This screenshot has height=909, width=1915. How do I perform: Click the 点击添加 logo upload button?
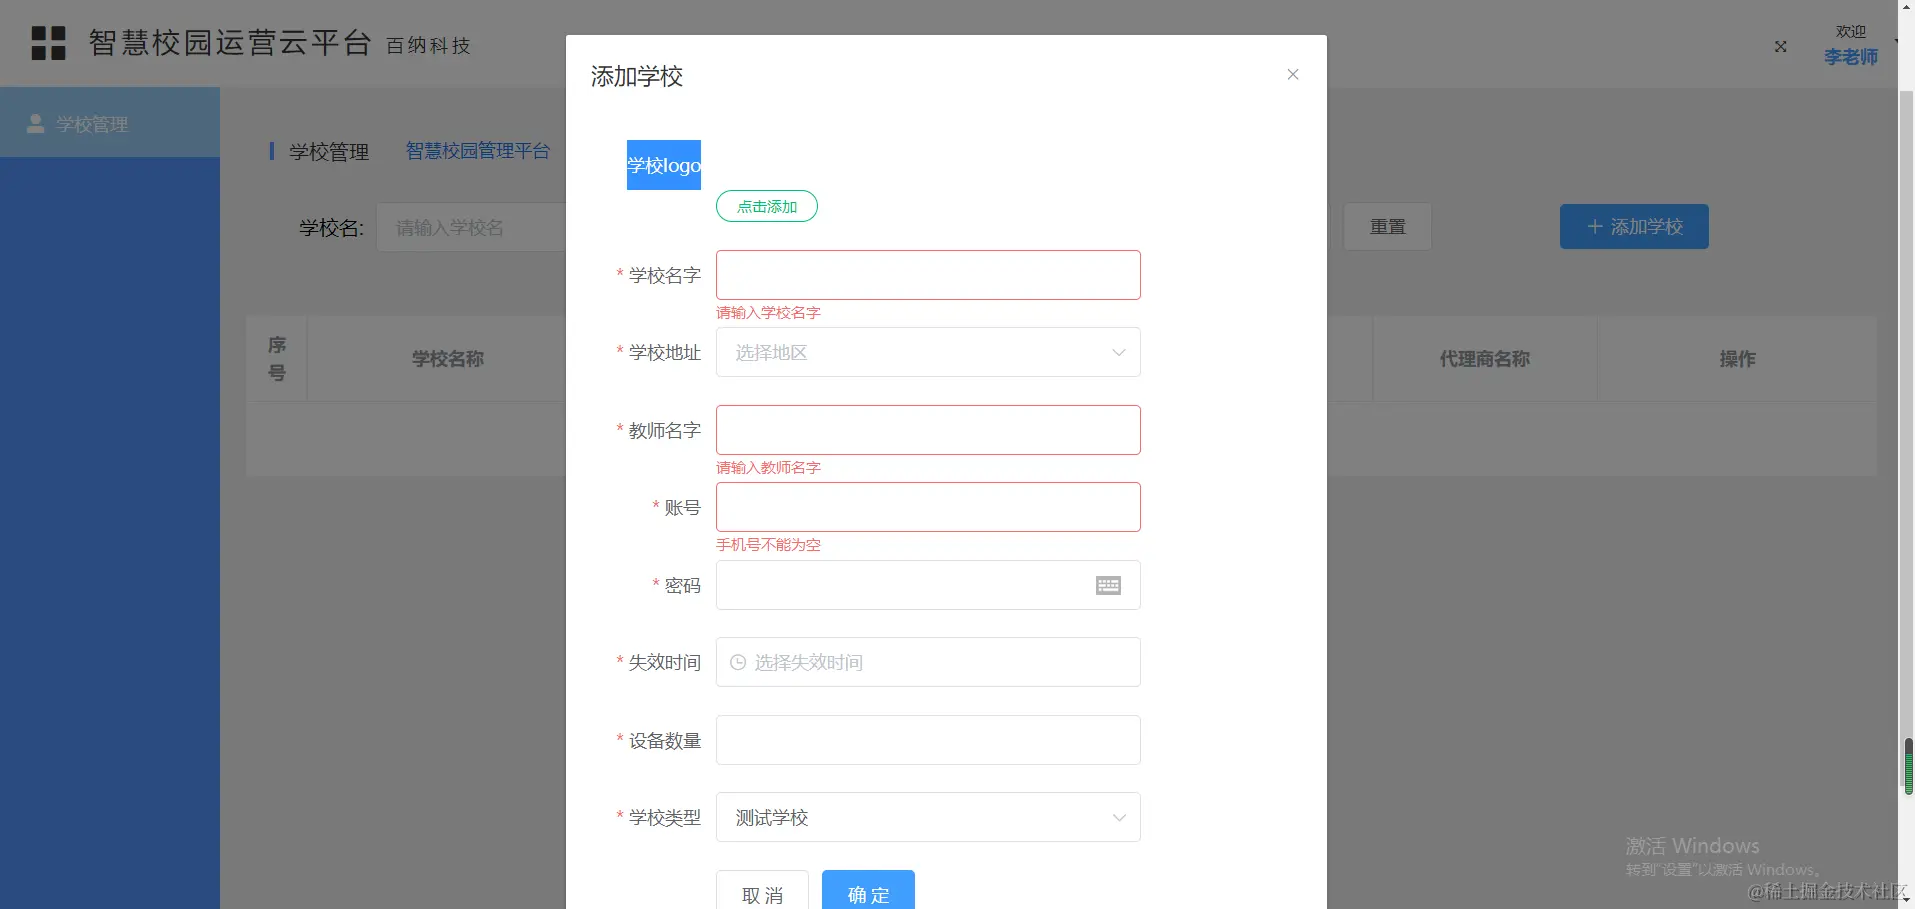[x=767, y=206]
